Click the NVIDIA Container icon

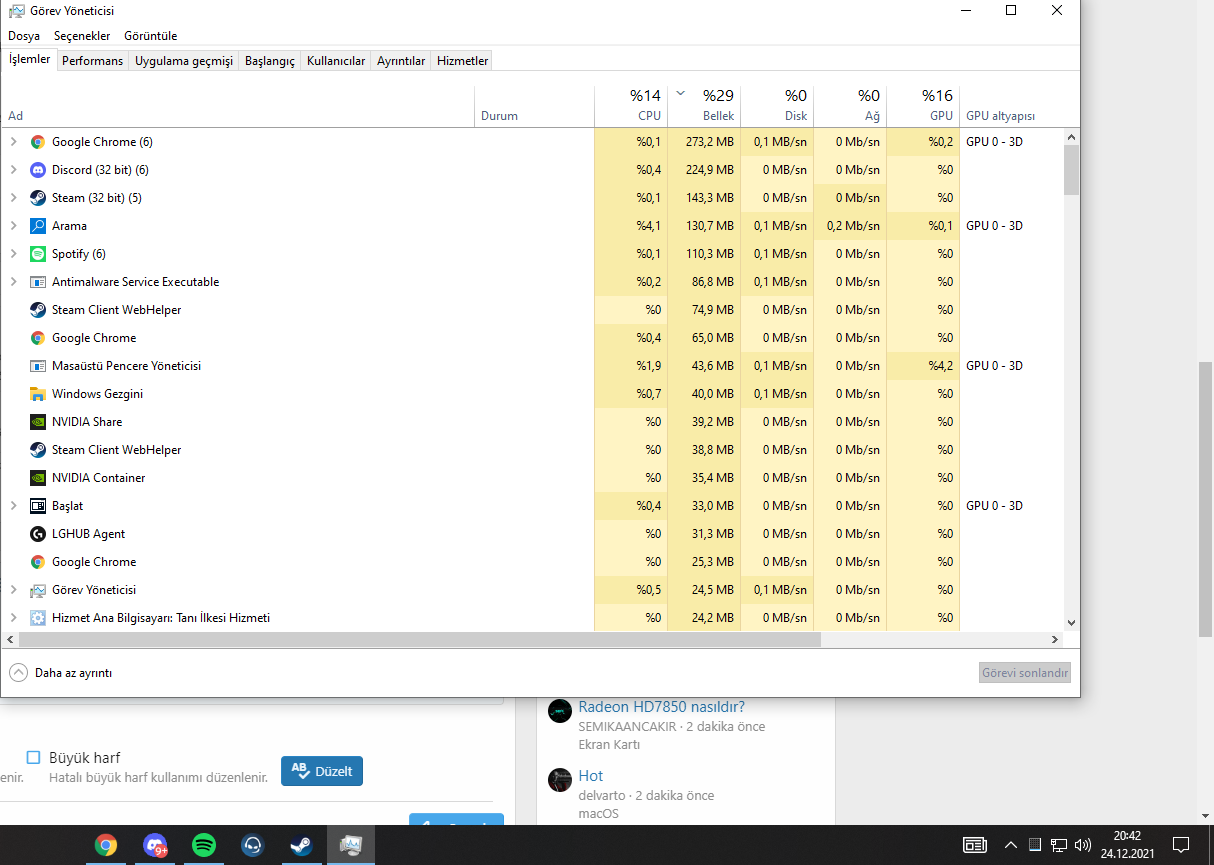38,478
